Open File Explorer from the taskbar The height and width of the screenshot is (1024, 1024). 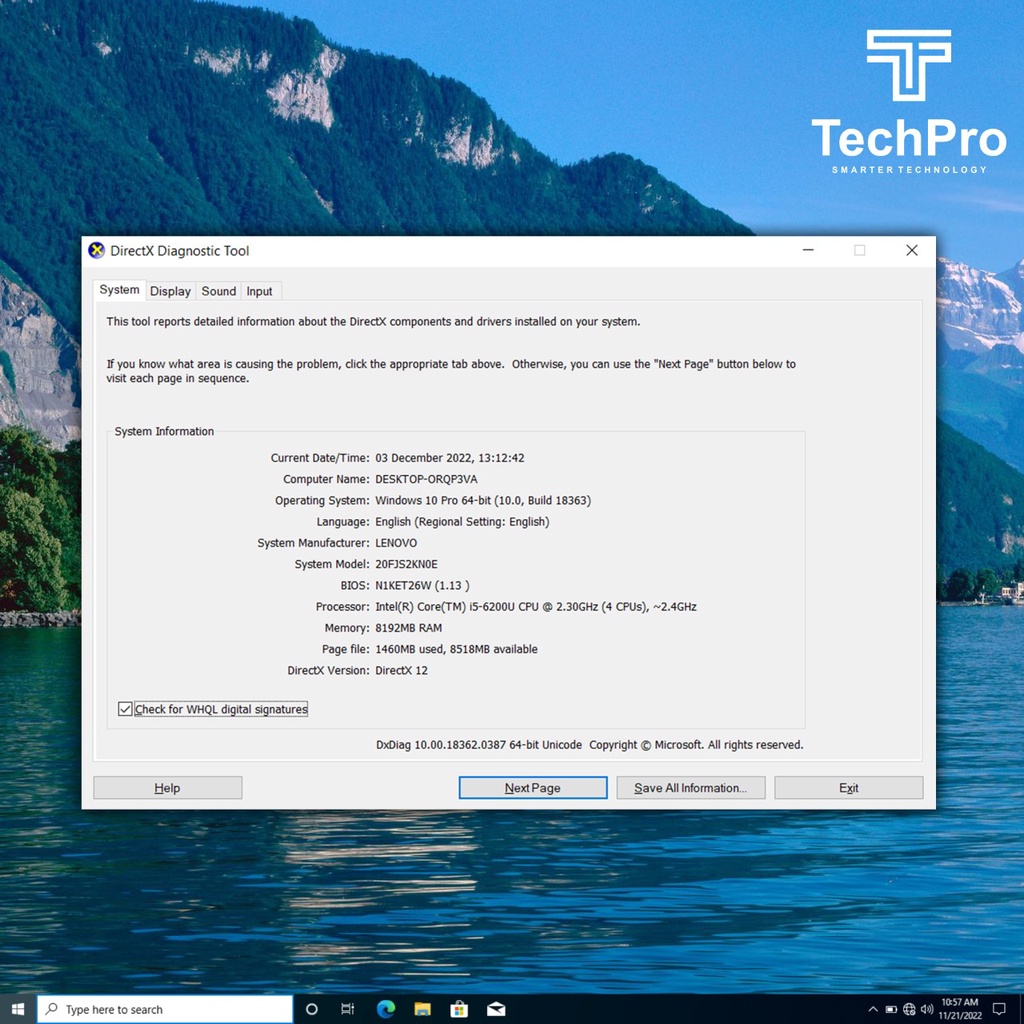(x=422, y=1009)
